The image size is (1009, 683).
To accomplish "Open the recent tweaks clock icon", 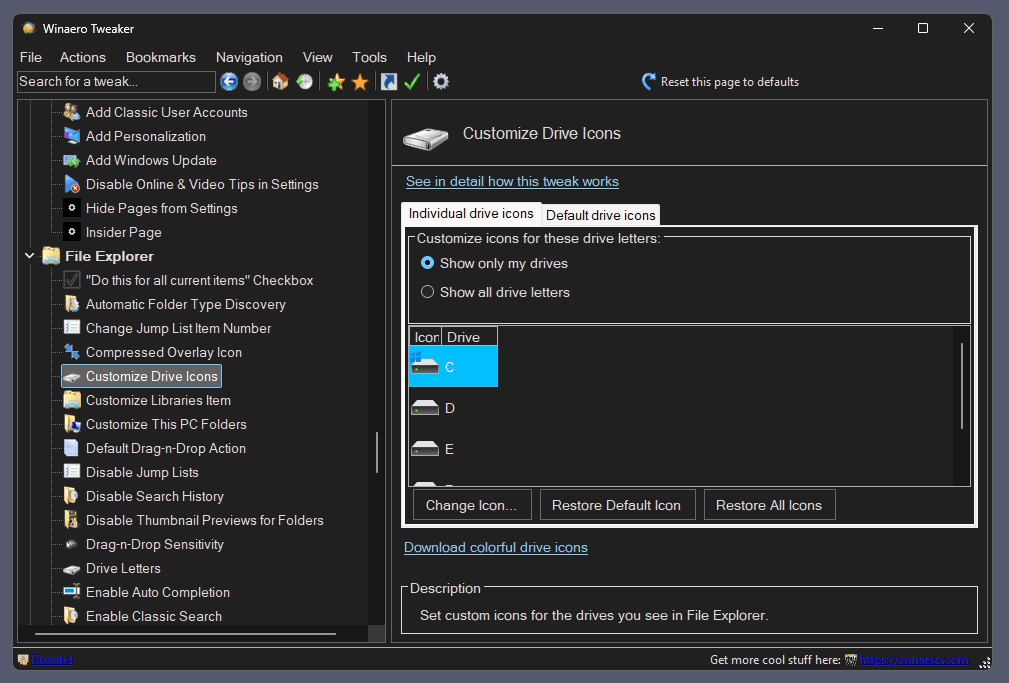I will tap(304, 82).
